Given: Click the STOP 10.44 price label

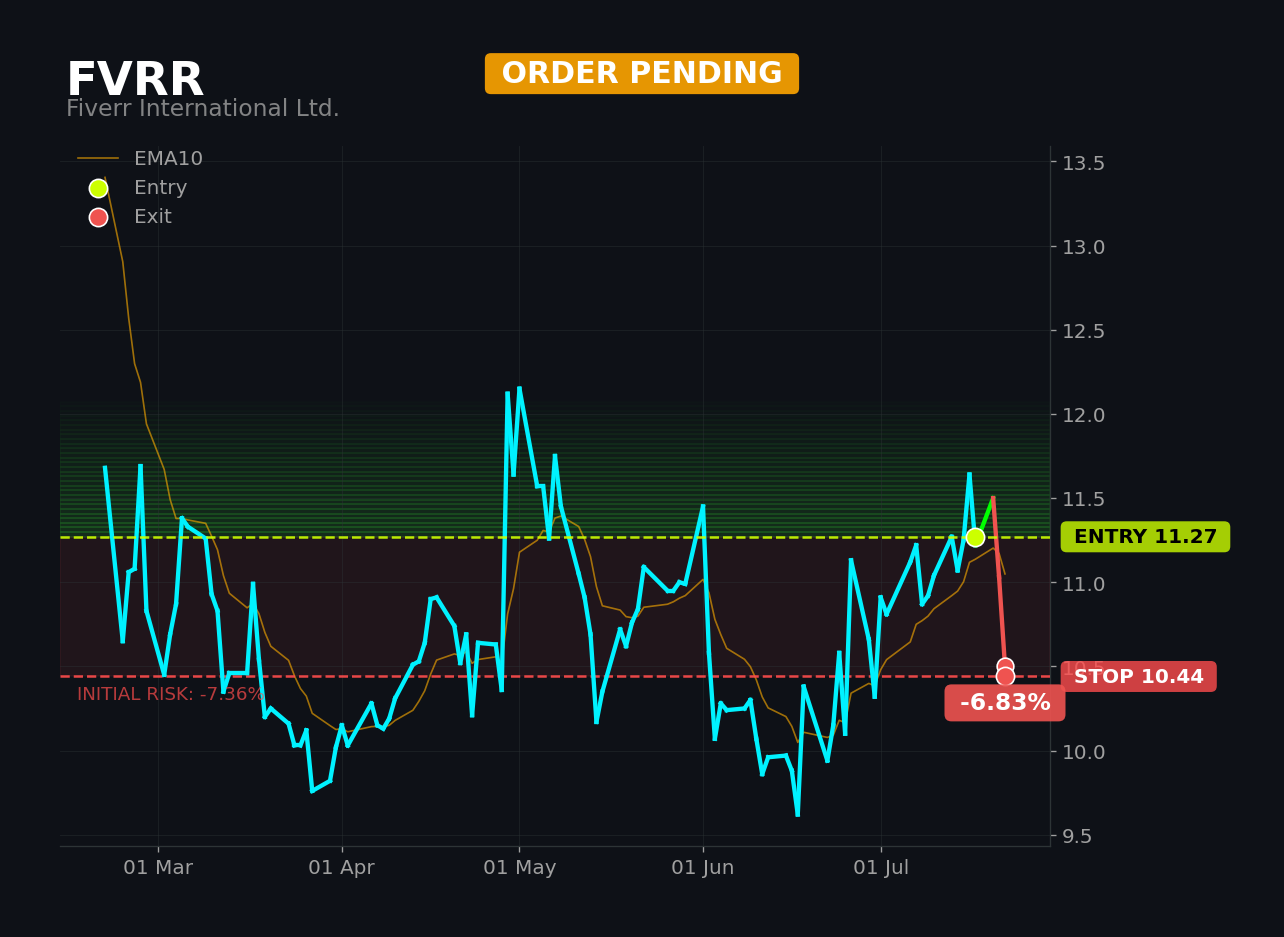Looking at the screenshot, I should point(1138,677).
